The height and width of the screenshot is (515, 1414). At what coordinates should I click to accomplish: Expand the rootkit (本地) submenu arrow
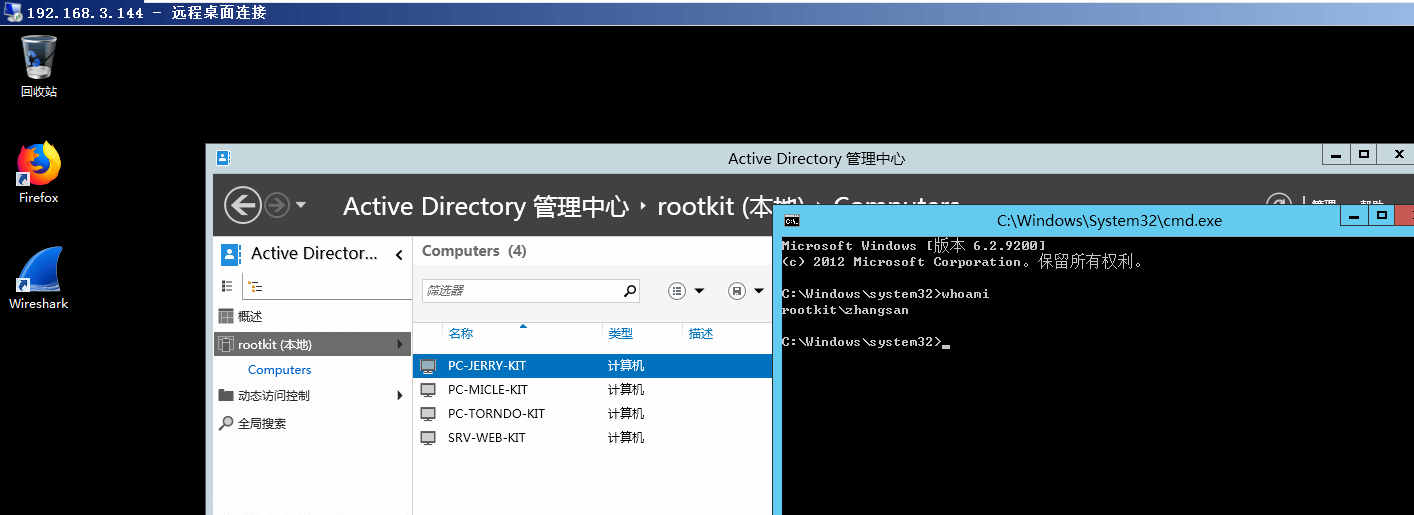[400, 344]
